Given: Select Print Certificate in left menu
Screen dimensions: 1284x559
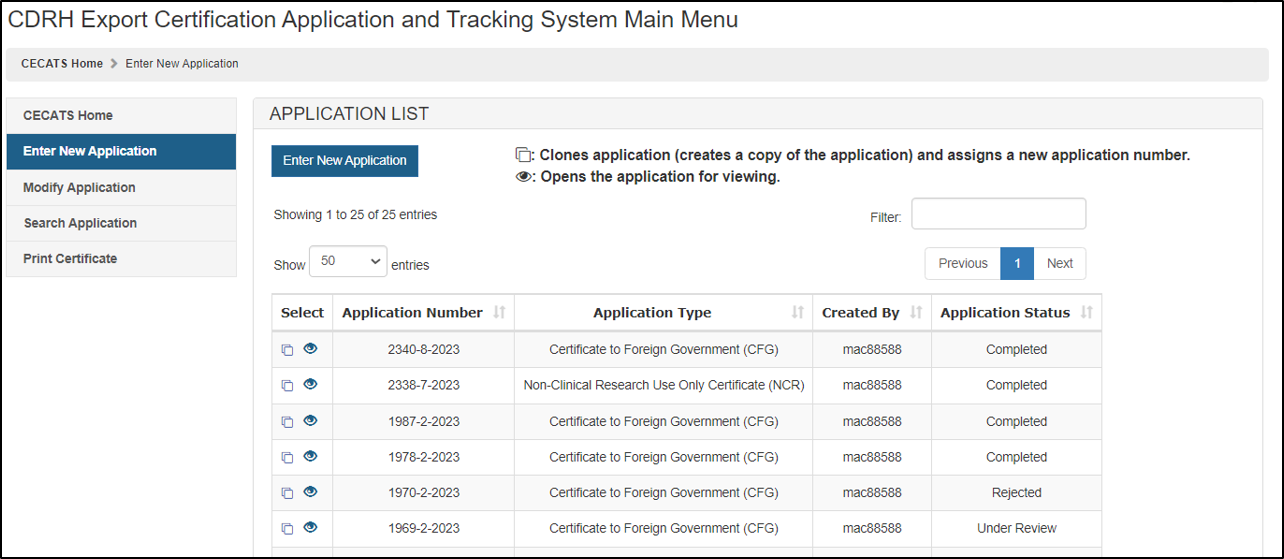Looking at the screenshot, I should pos(70,258).
